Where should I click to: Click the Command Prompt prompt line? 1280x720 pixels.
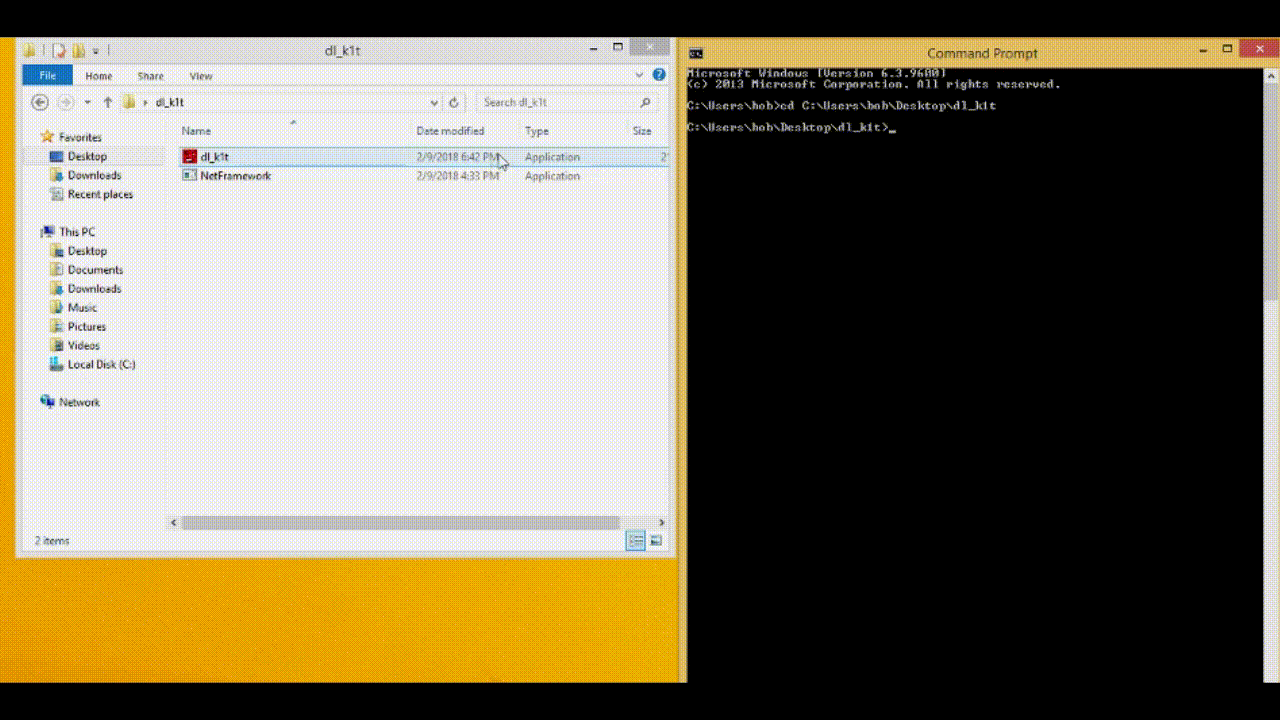point(791,127)
